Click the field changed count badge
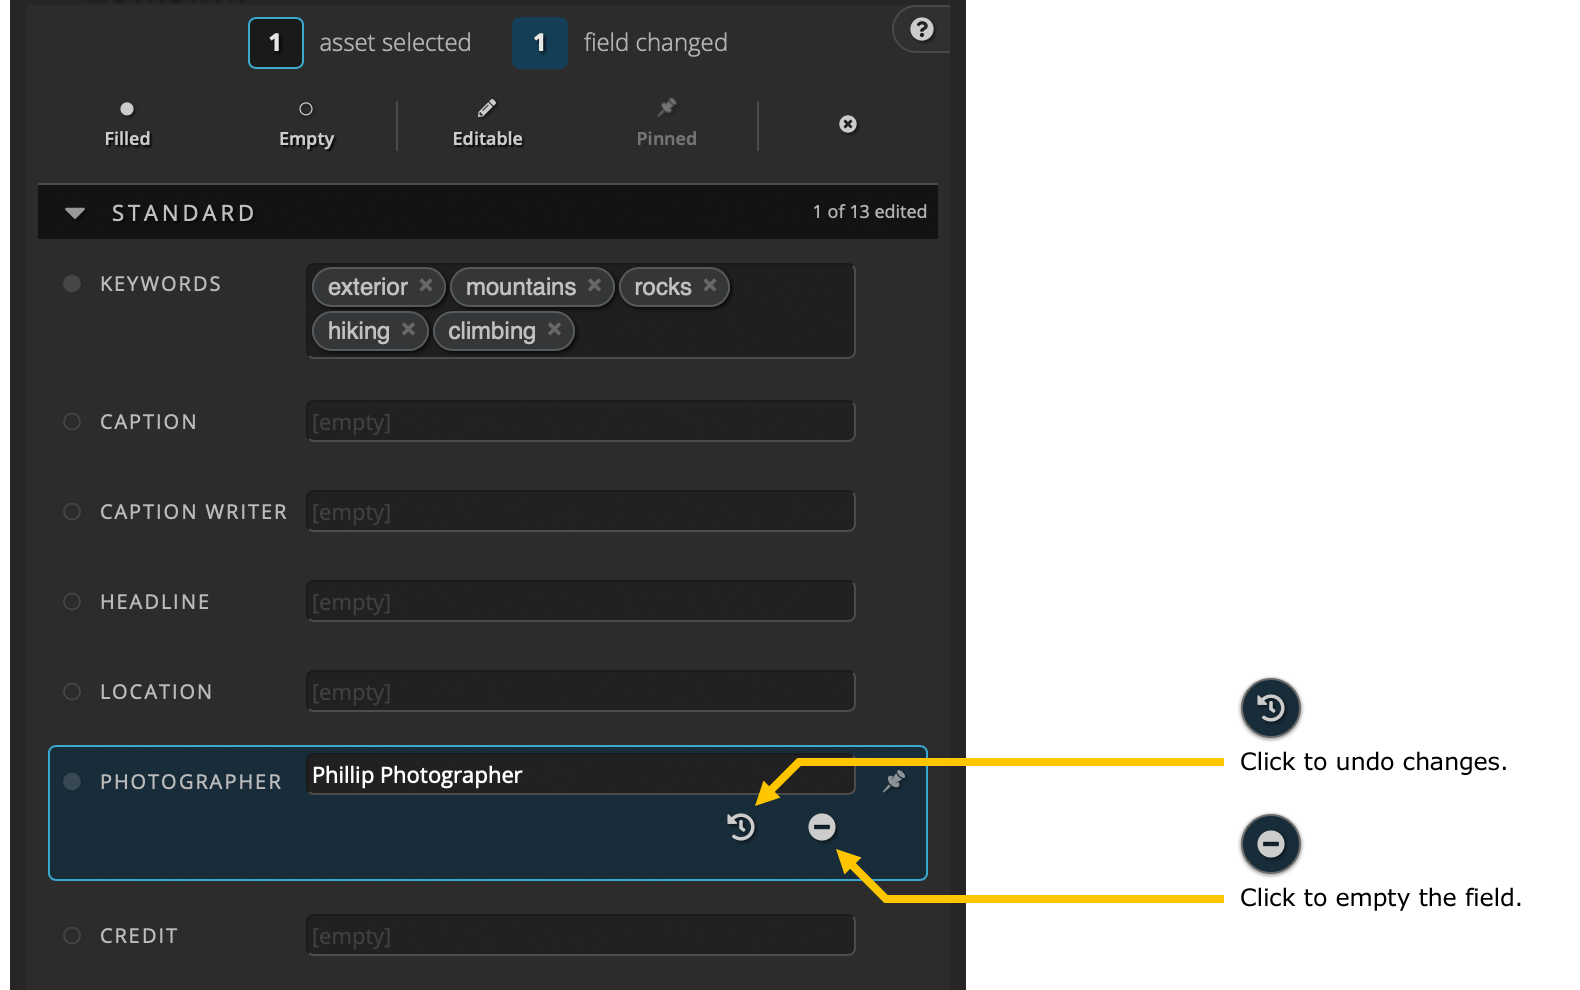 [540, 43]
